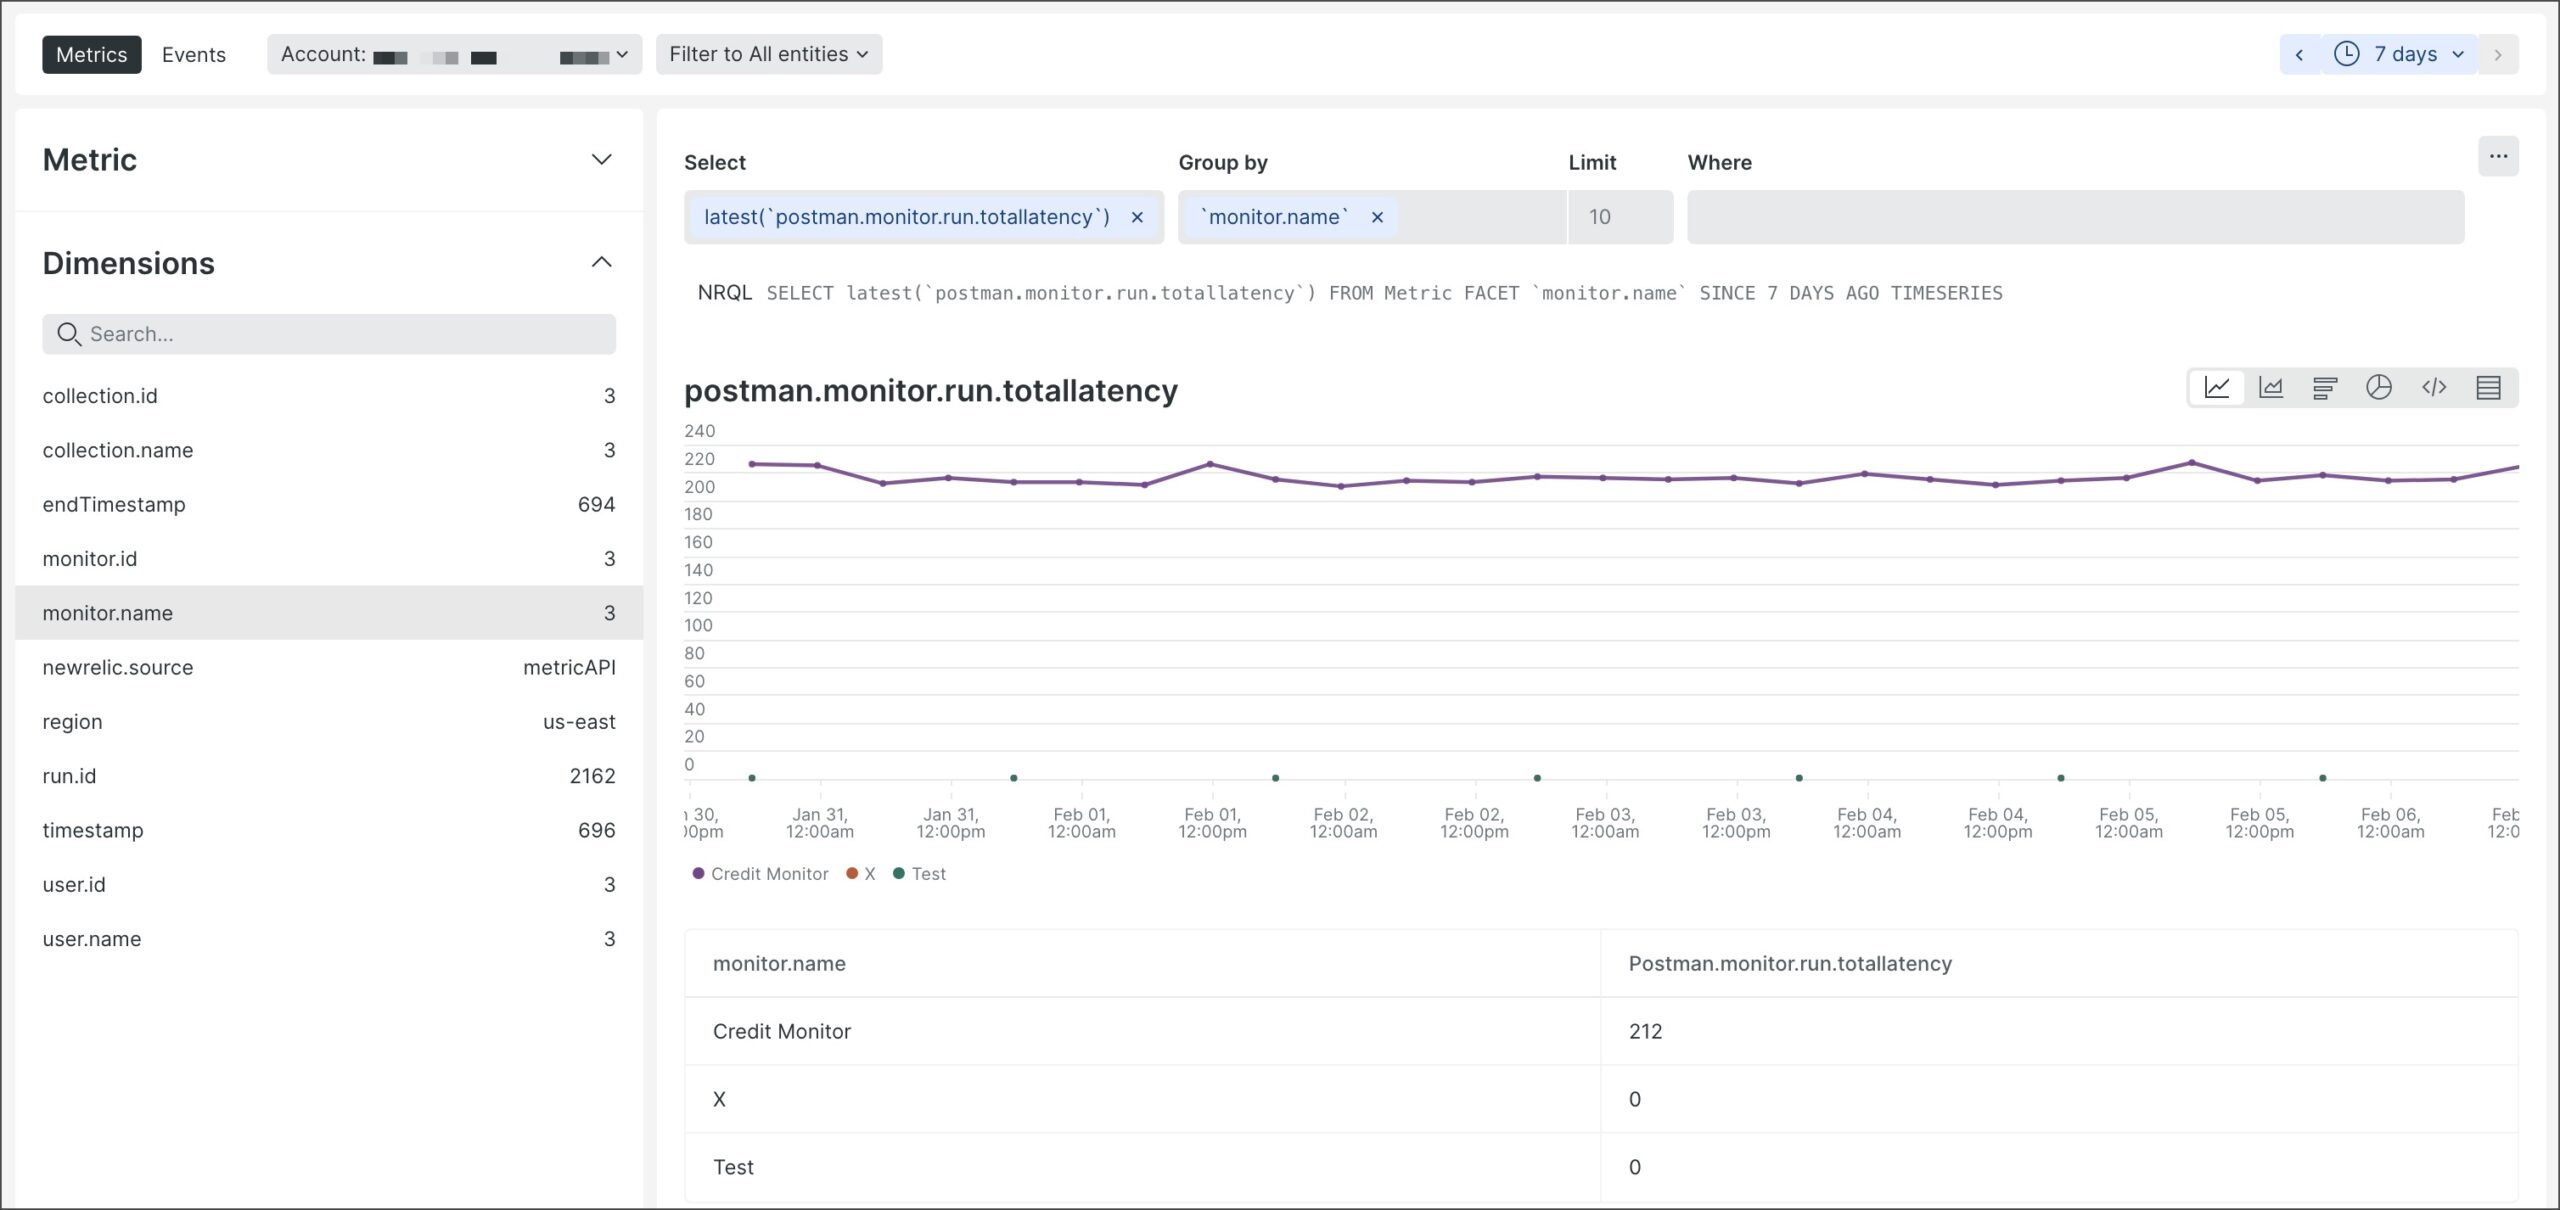Select the user.name dimension
This screenshot has width=2560, height=1210.
click(x=329, y=939)
